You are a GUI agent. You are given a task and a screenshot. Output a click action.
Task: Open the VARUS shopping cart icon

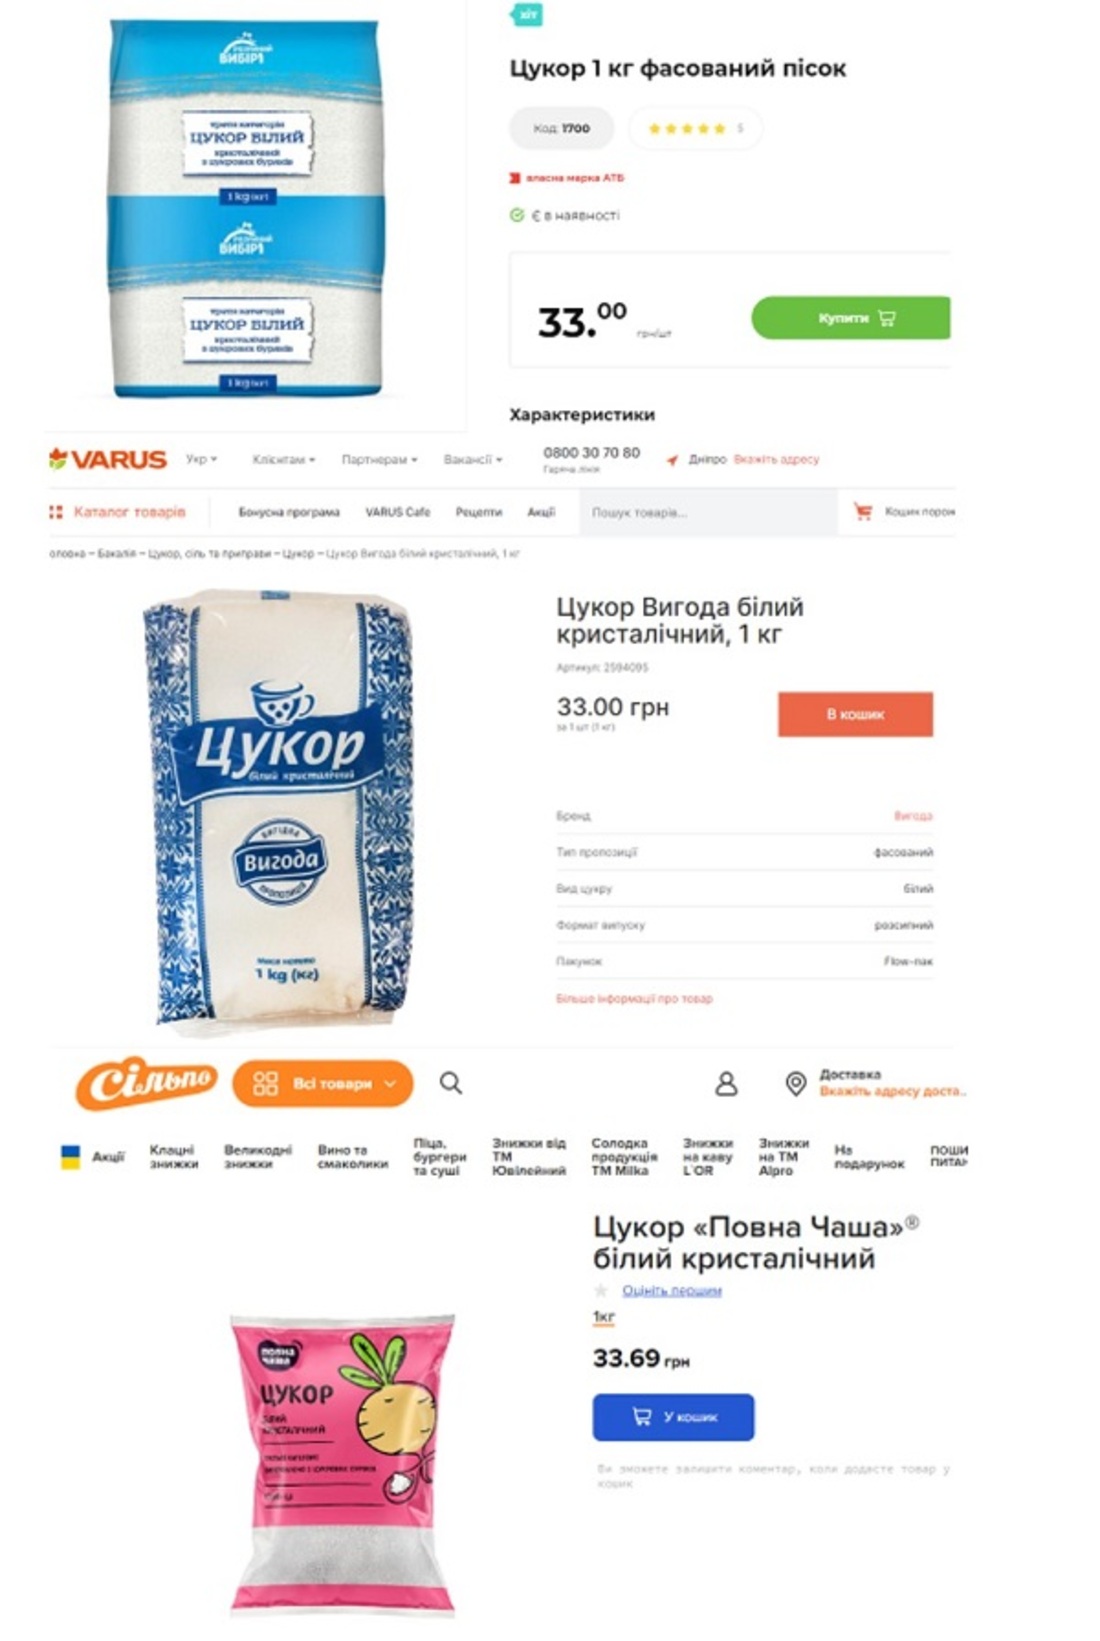click(862, 512)
